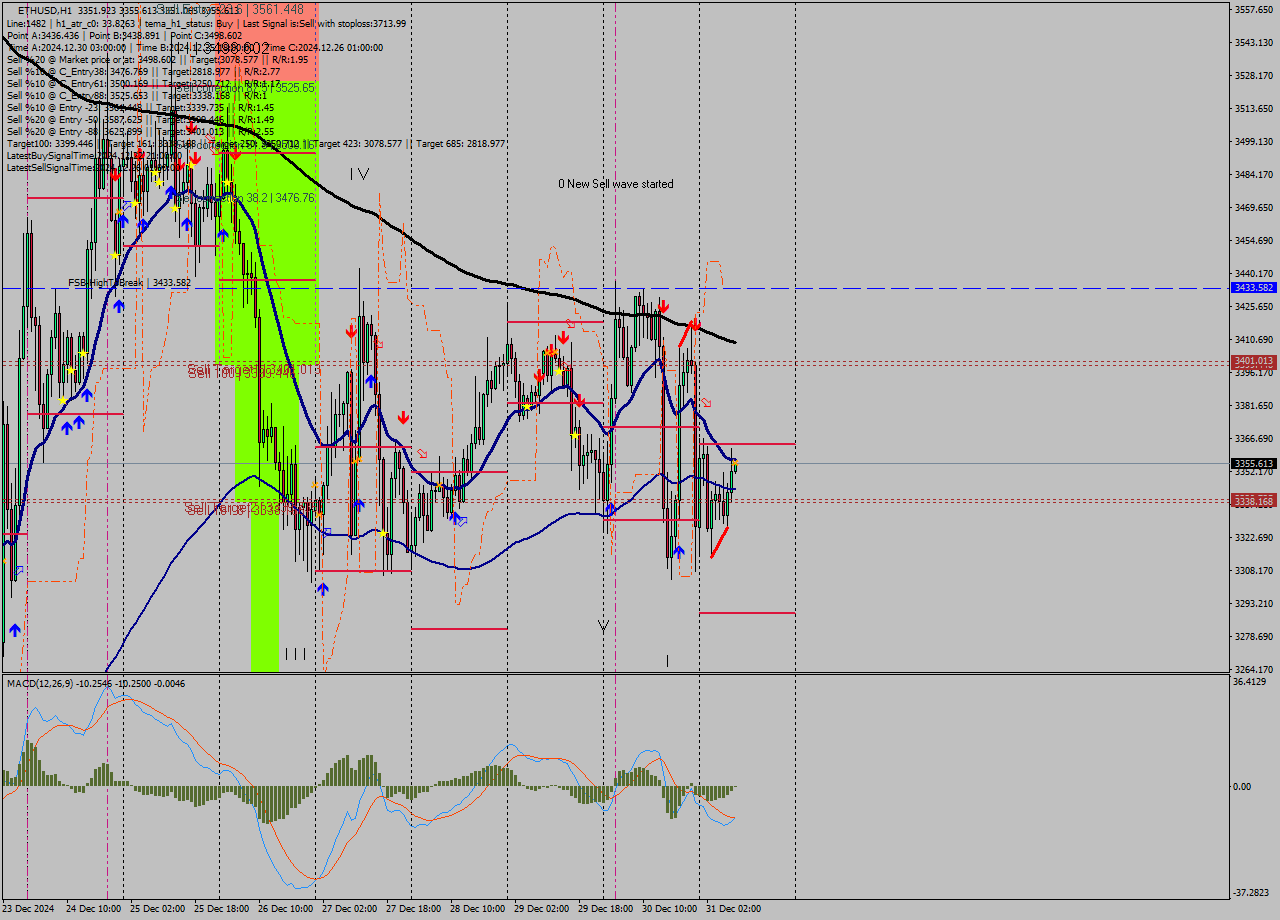Click the 3308.170 price scale value
Viewport: 1280px width, 920px height.
[1253, 570]
